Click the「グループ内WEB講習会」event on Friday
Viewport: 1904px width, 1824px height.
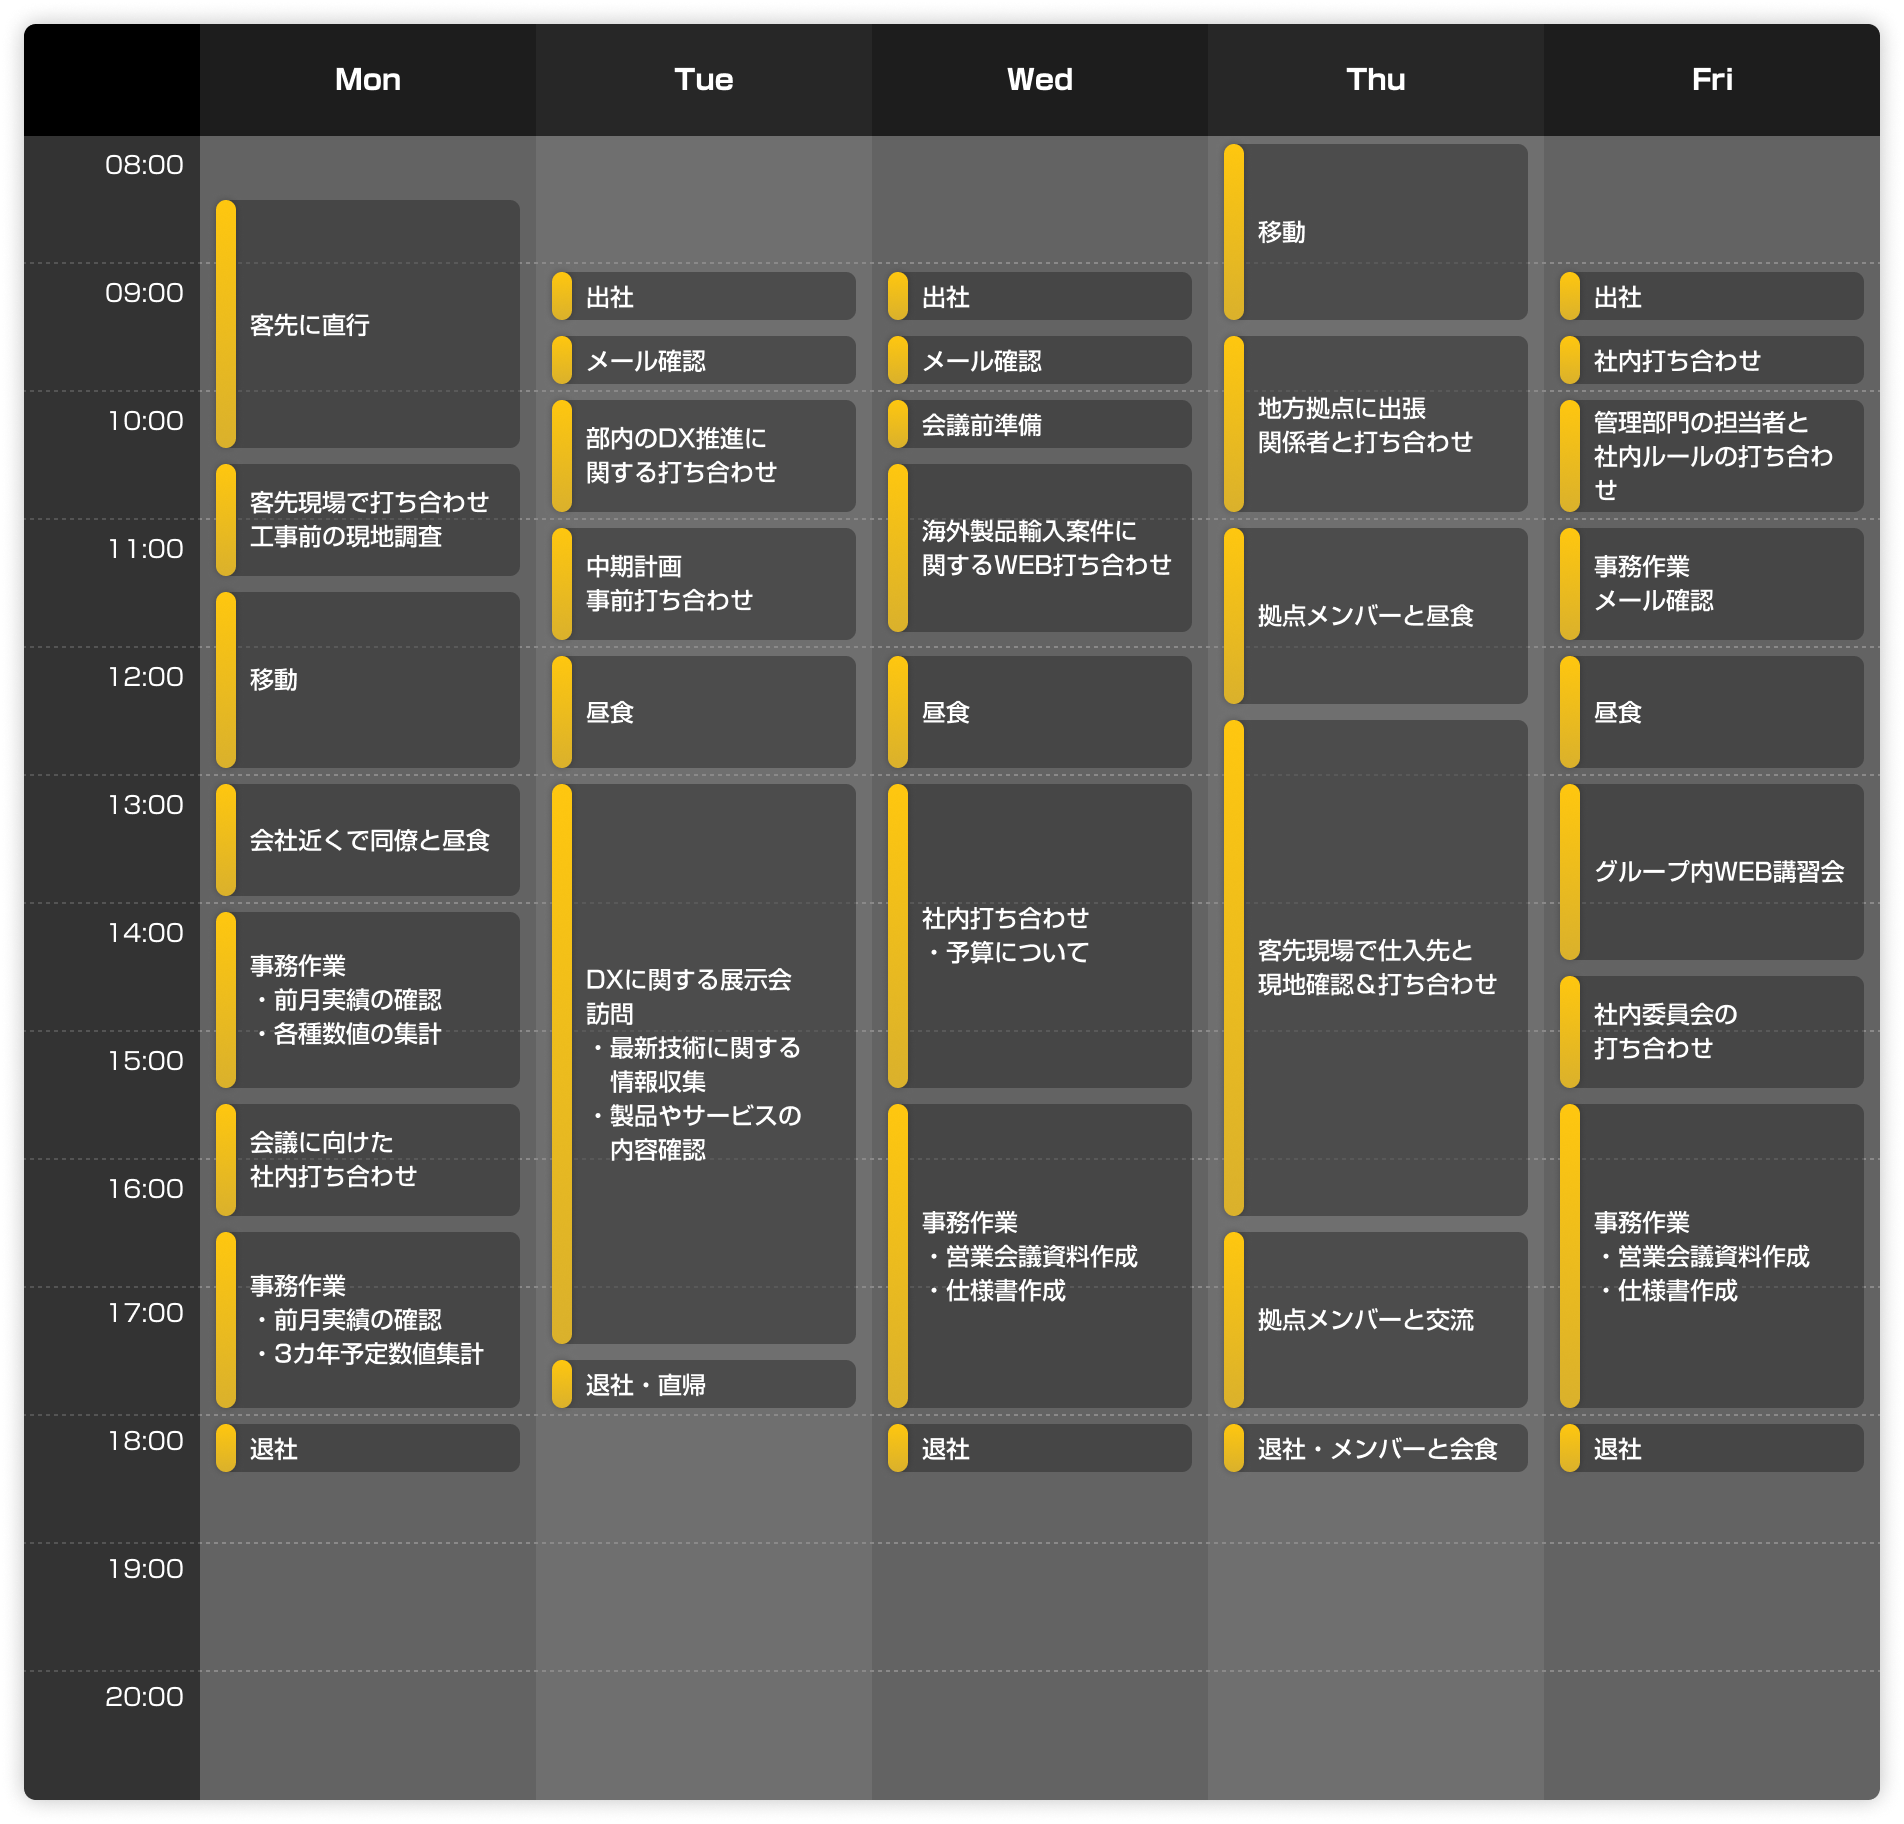(x=1710, y=870)
